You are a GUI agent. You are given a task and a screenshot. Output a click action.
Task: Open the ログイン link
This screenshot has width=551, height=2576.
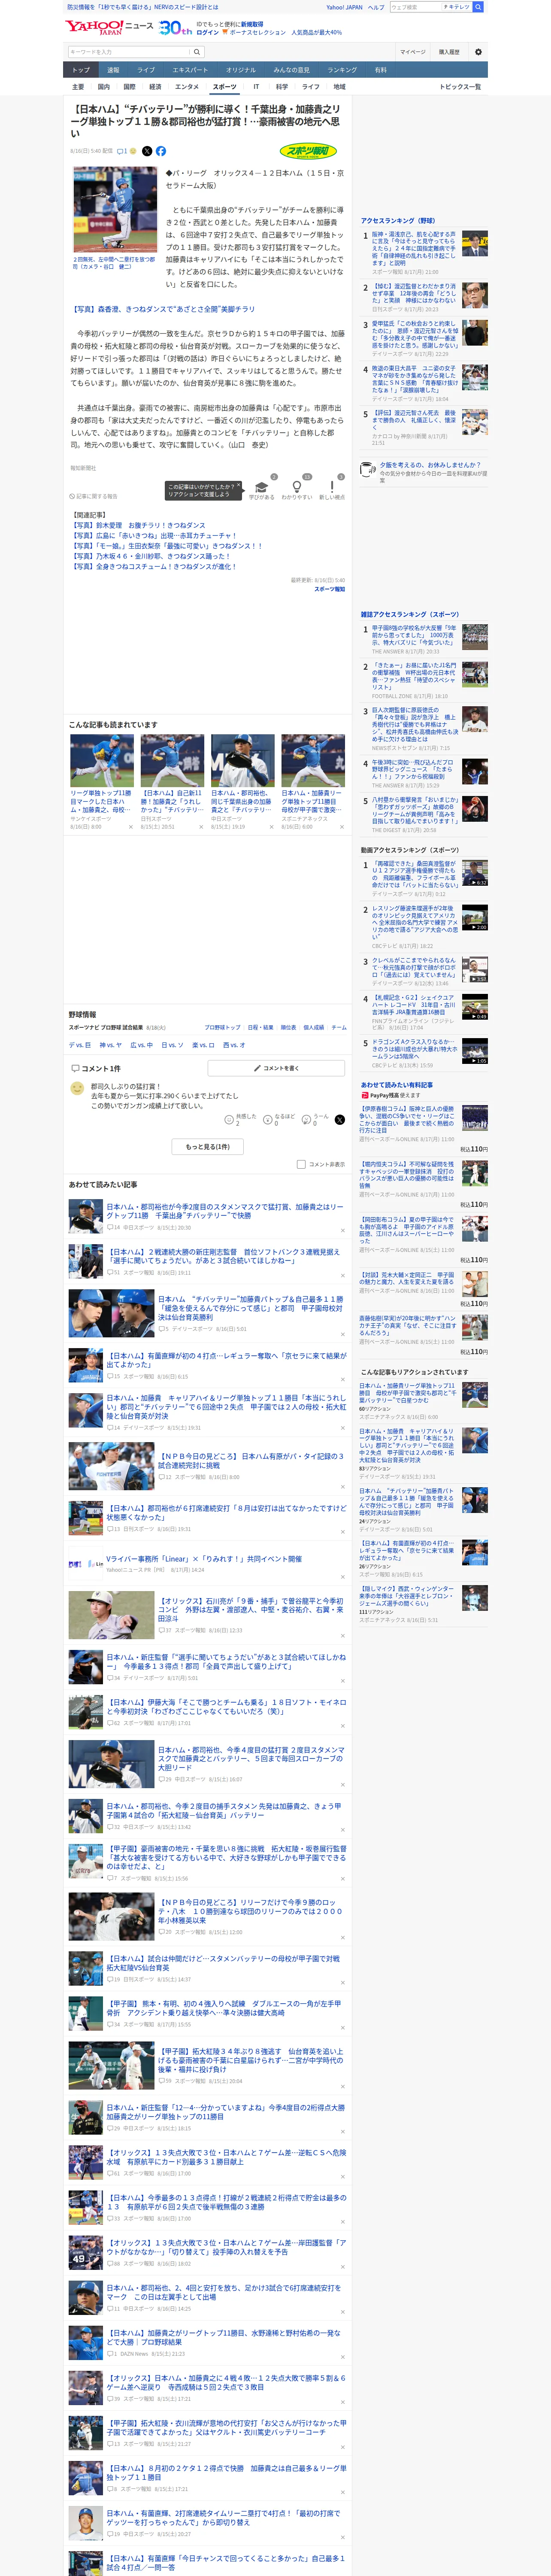pos(208,32)
